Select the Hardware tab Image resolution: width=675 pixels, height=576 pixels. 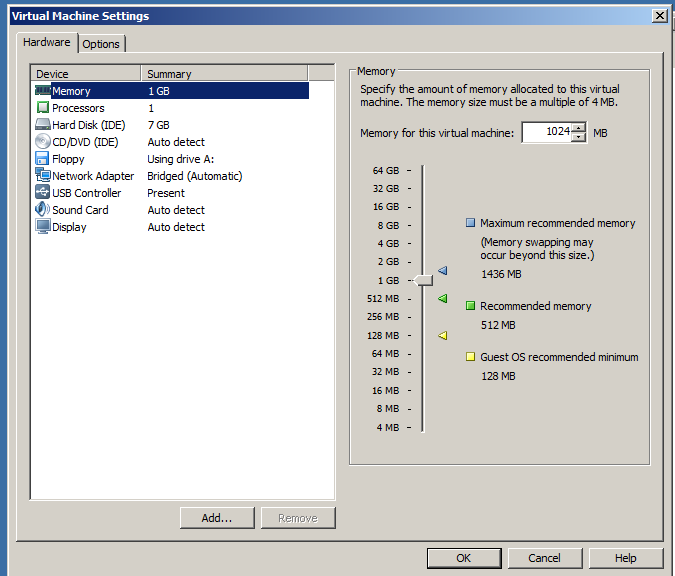coord(47,42)
